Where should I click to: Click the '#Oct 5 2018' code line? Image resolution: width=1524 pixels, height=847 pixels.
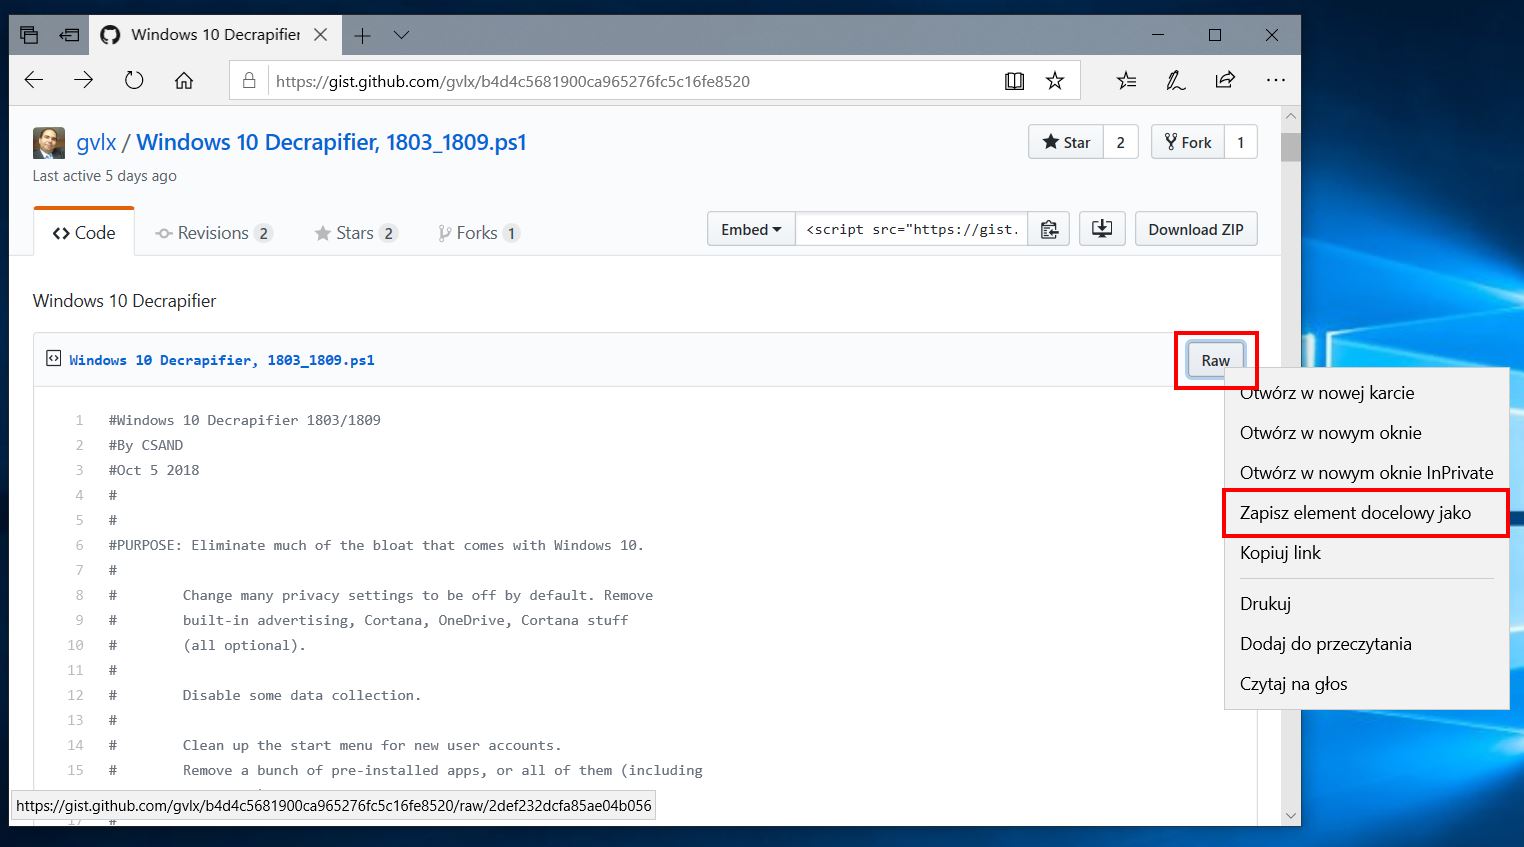(154, 470)
